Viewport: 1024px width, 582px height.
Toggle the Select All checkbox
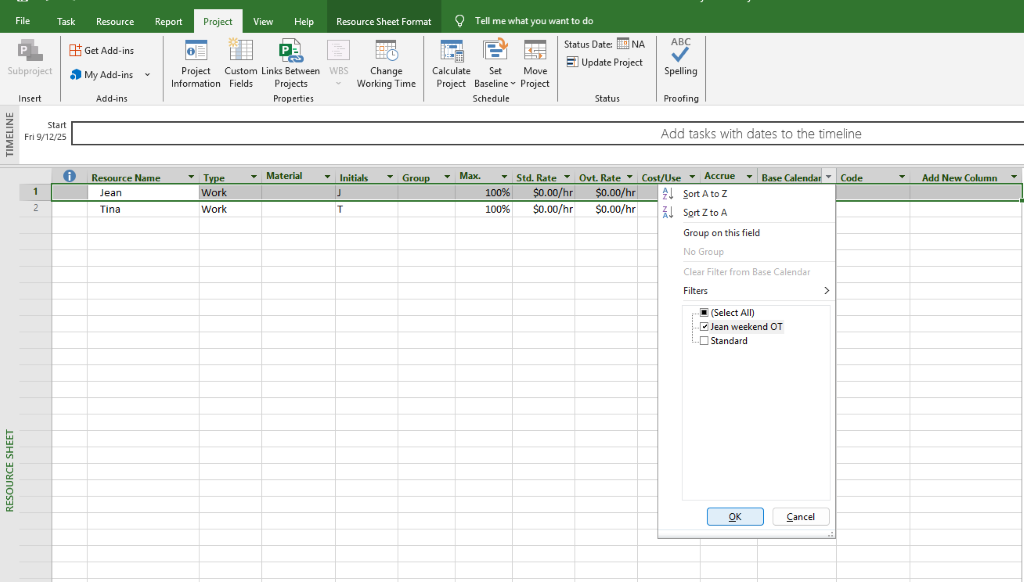(x=704, y=312)
